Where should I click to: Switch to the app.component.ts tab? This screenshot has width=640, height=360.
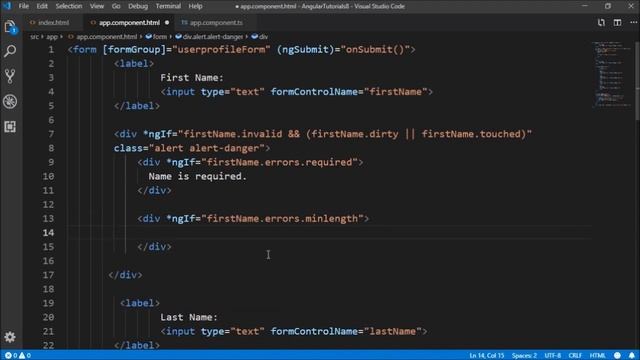[216, 22]
